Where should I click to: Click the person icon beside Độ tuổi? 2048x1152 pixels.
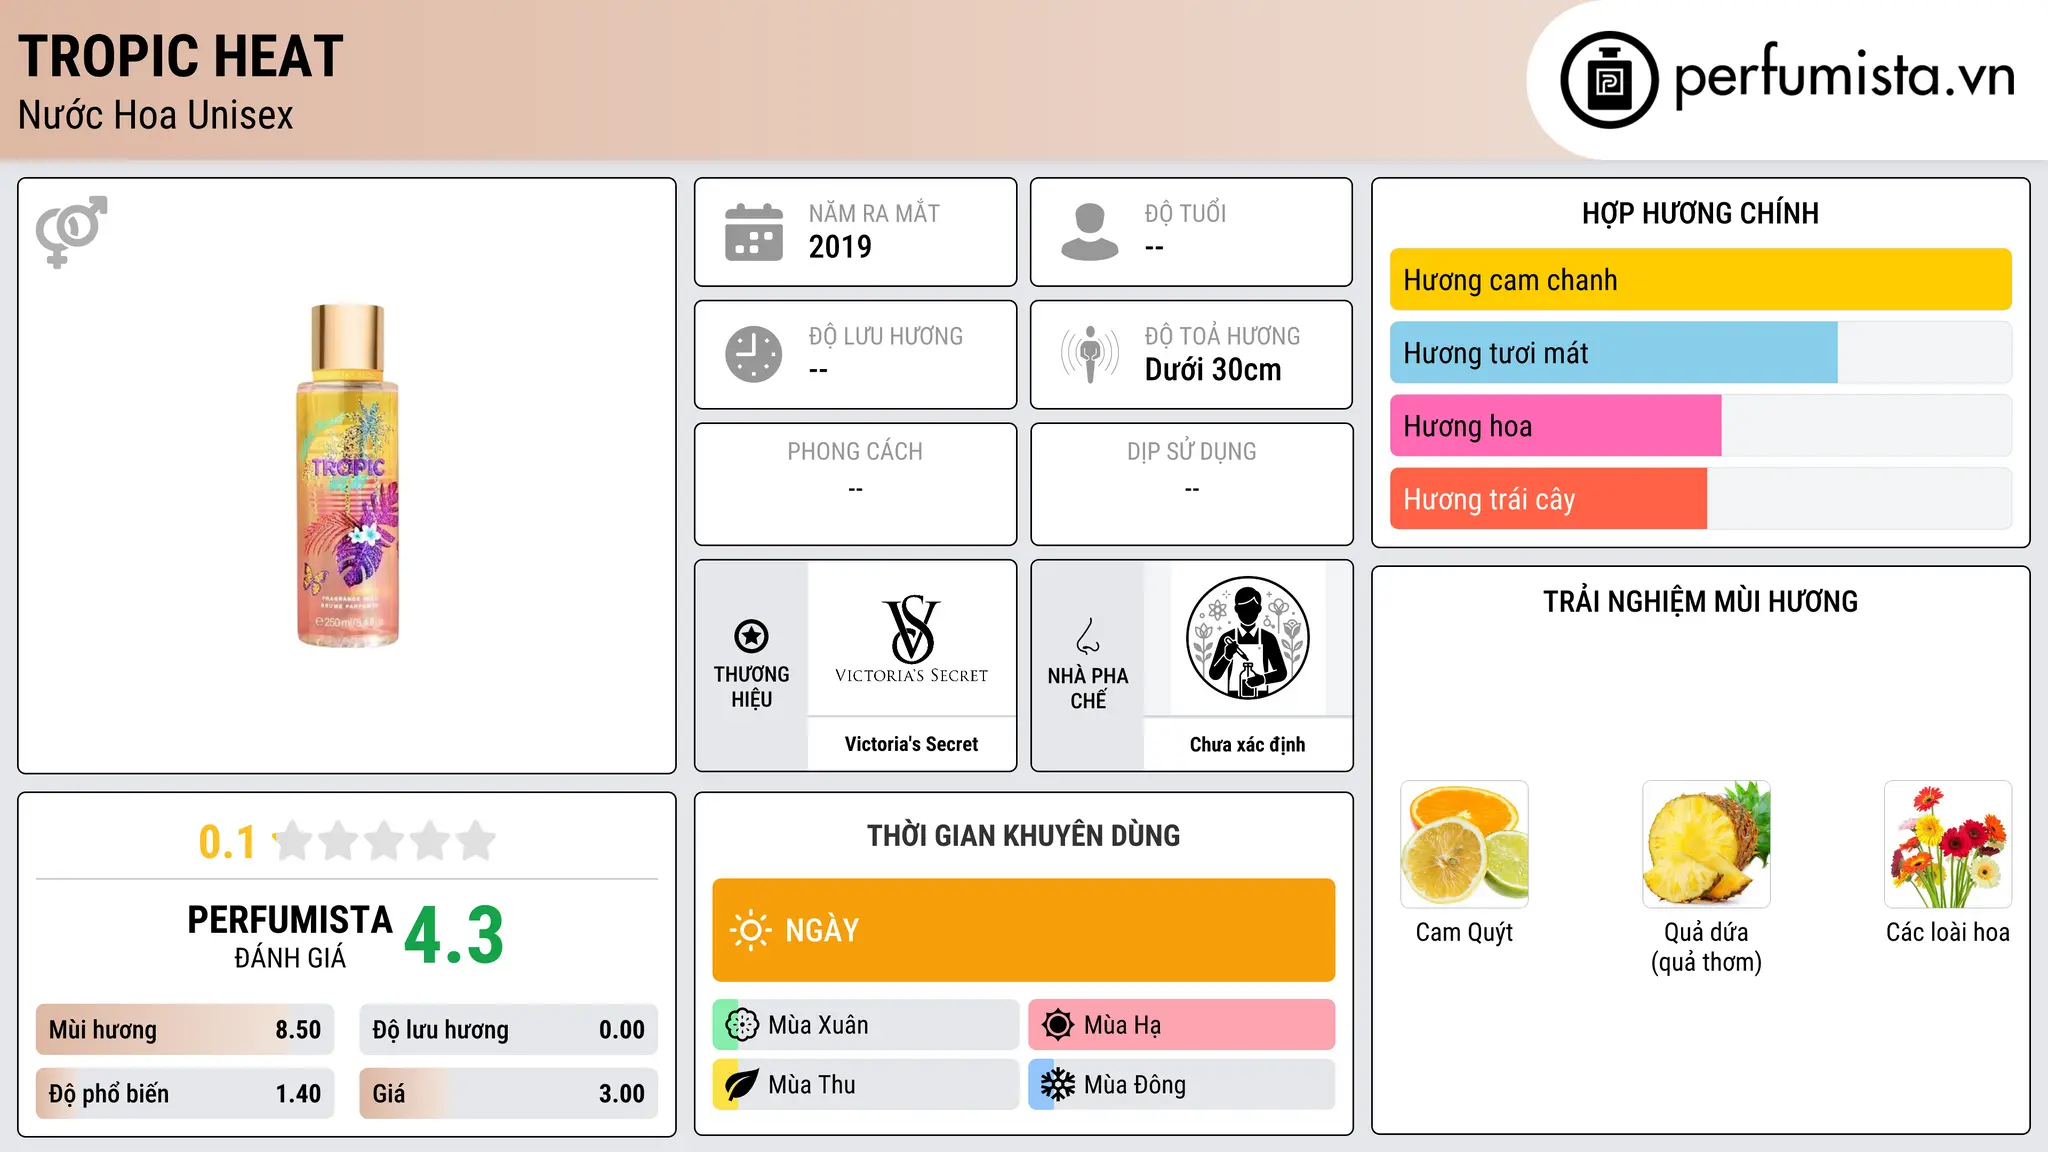1089,232
